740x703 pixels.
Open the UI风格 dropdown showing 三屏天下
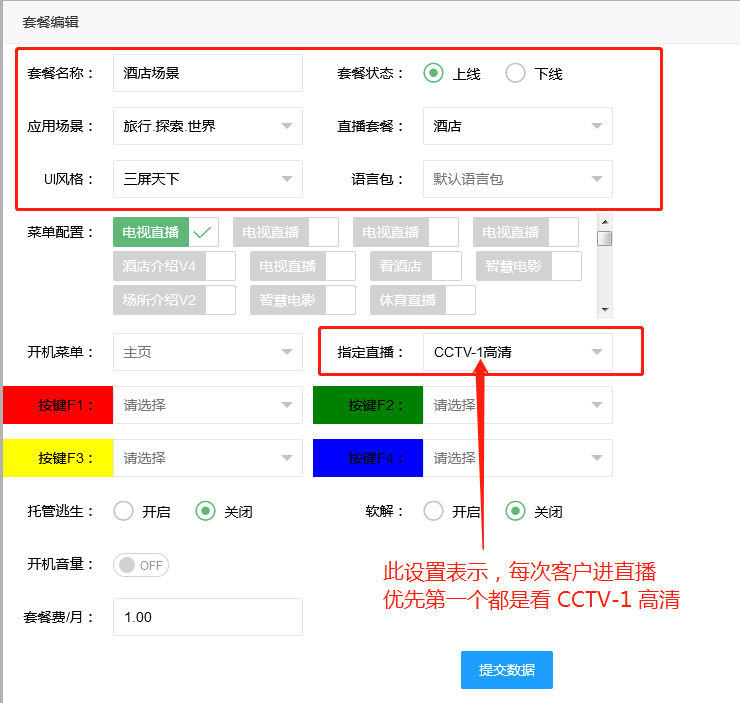click(x=207, y=179)
